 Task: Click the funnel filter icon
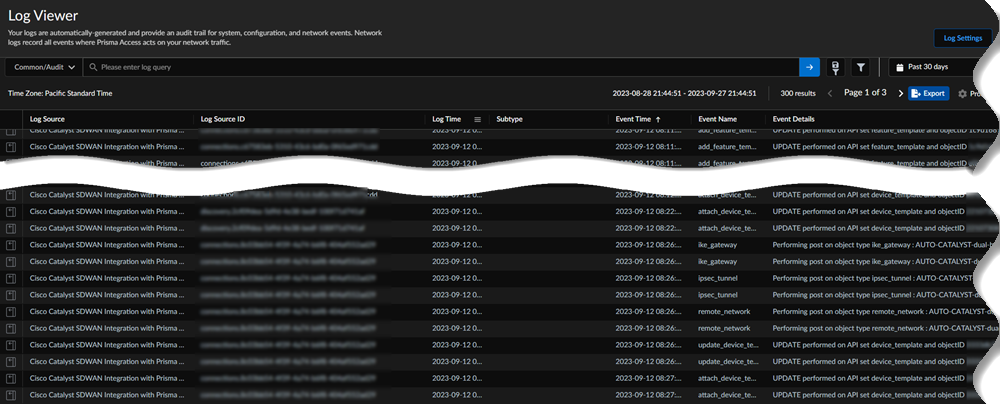[860, 67]
